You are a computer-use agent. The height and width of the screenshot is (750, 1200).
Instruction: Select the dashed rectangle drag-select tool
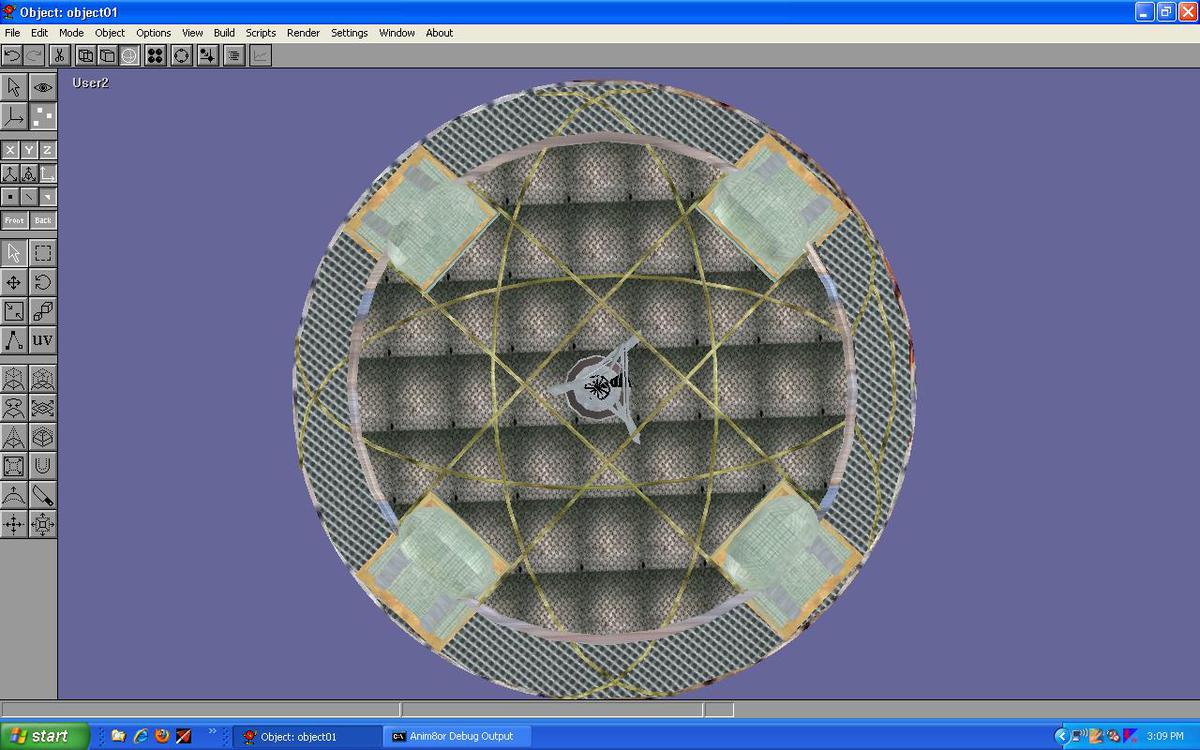click(43, 253)
